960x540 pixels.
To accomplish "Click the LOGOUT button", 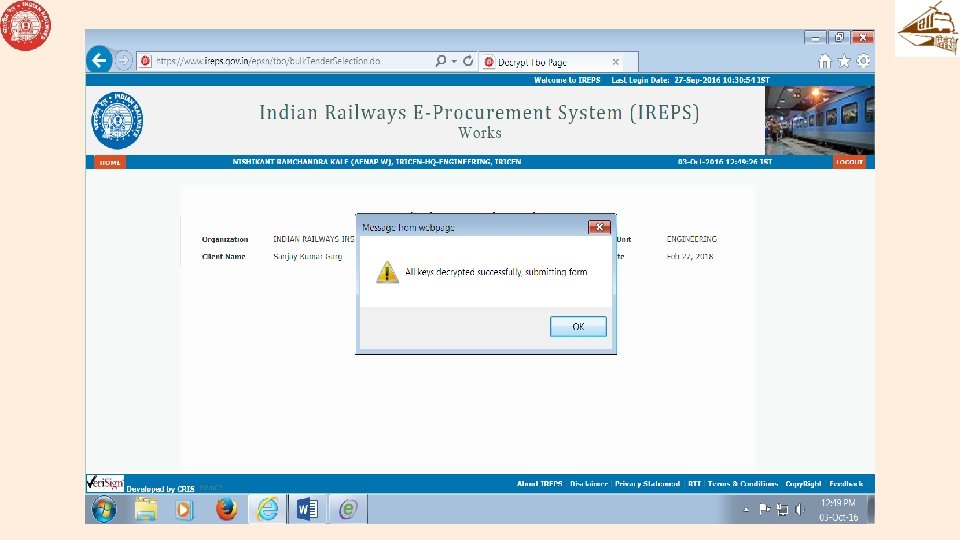I will [849, 162].
